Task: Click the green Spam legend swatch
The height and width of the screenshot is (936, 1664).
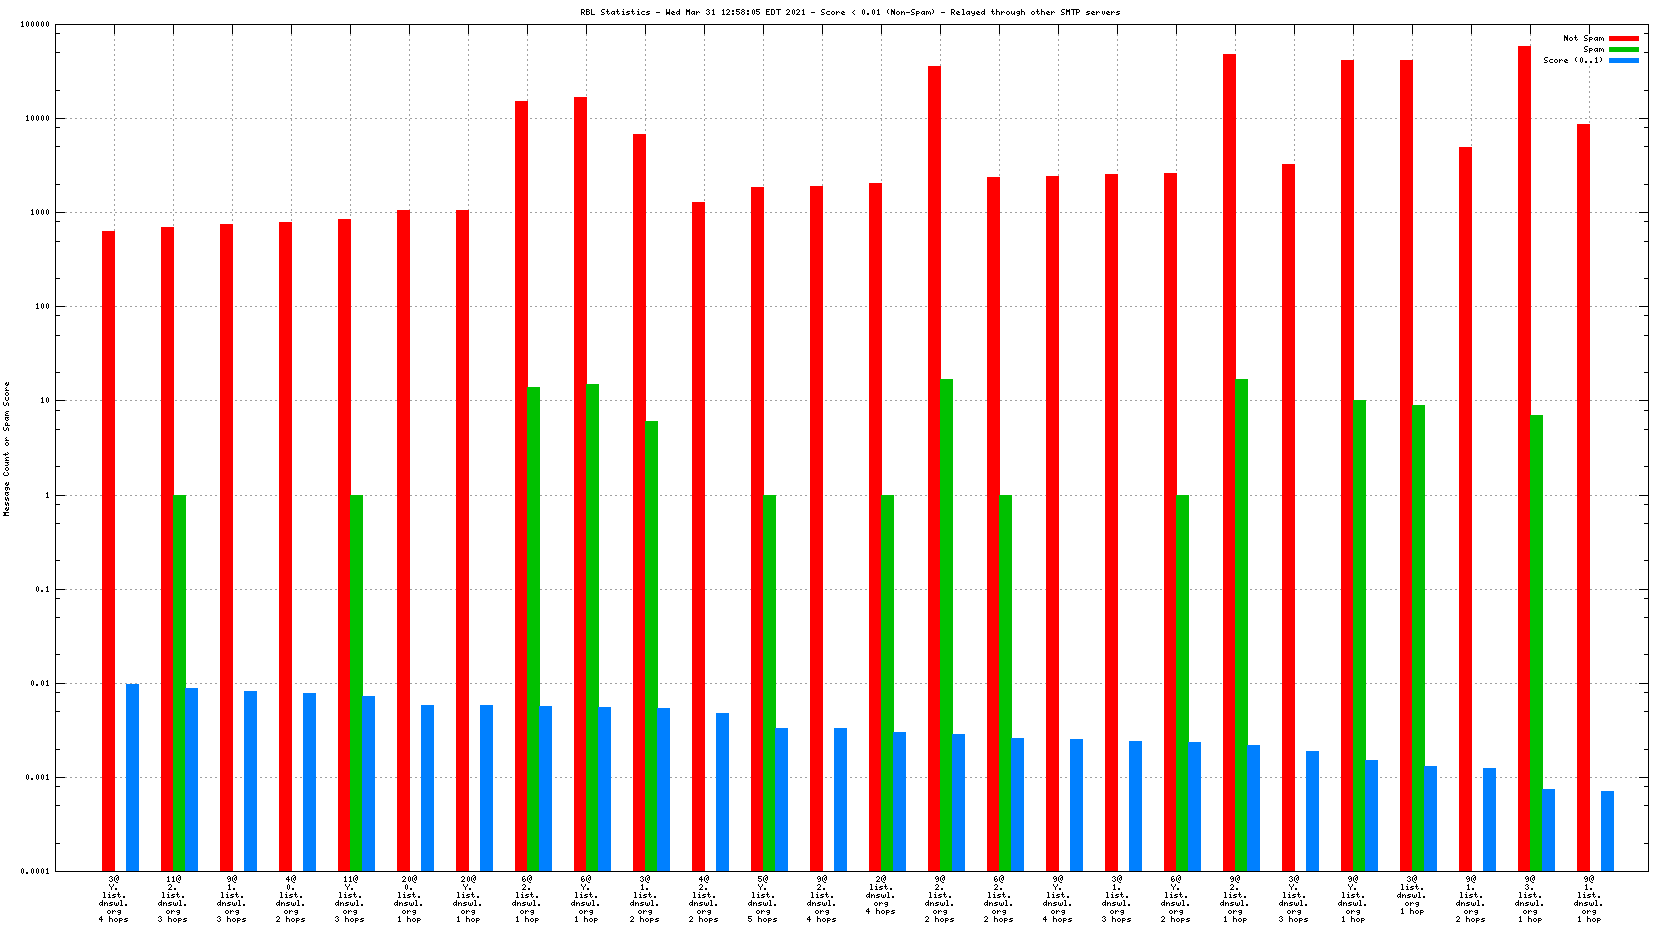Action: click(1624, 49)
